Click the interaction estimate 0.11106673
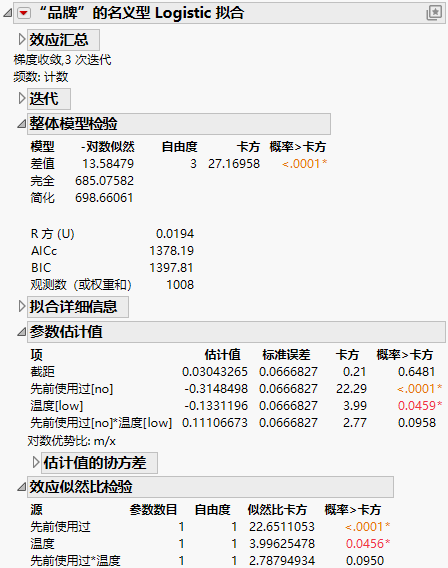This screenshot has width=448, height=568. [215, 423]
